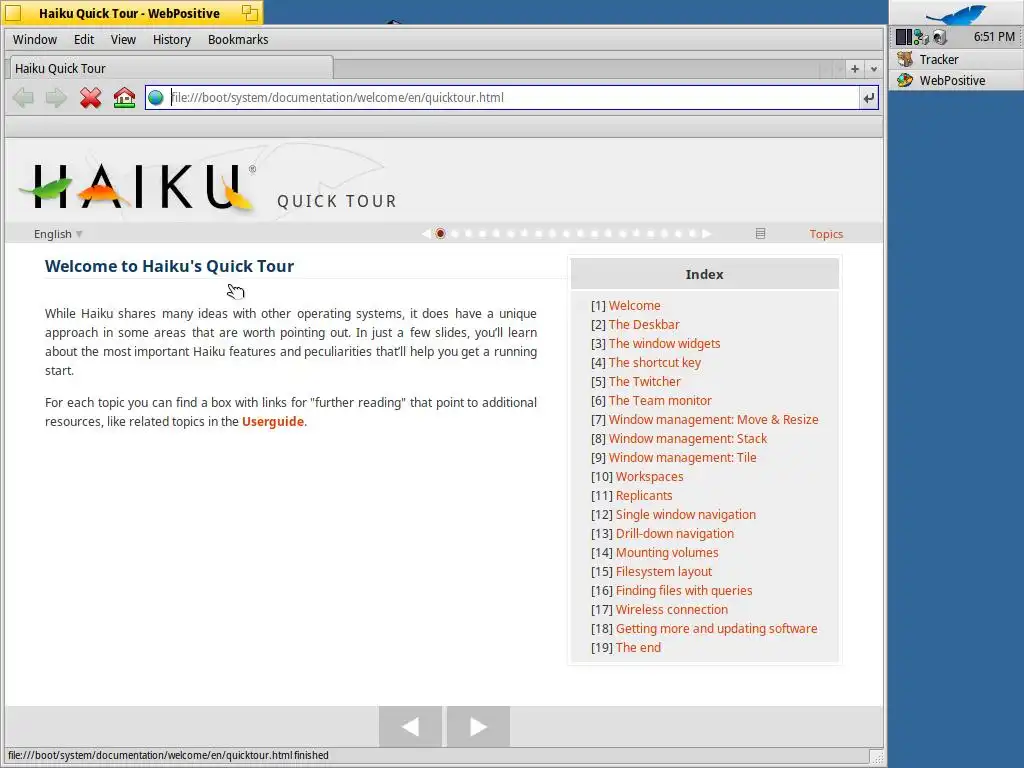
Task: Click the globe favicon in the address bar
Action: coord(155,98)
